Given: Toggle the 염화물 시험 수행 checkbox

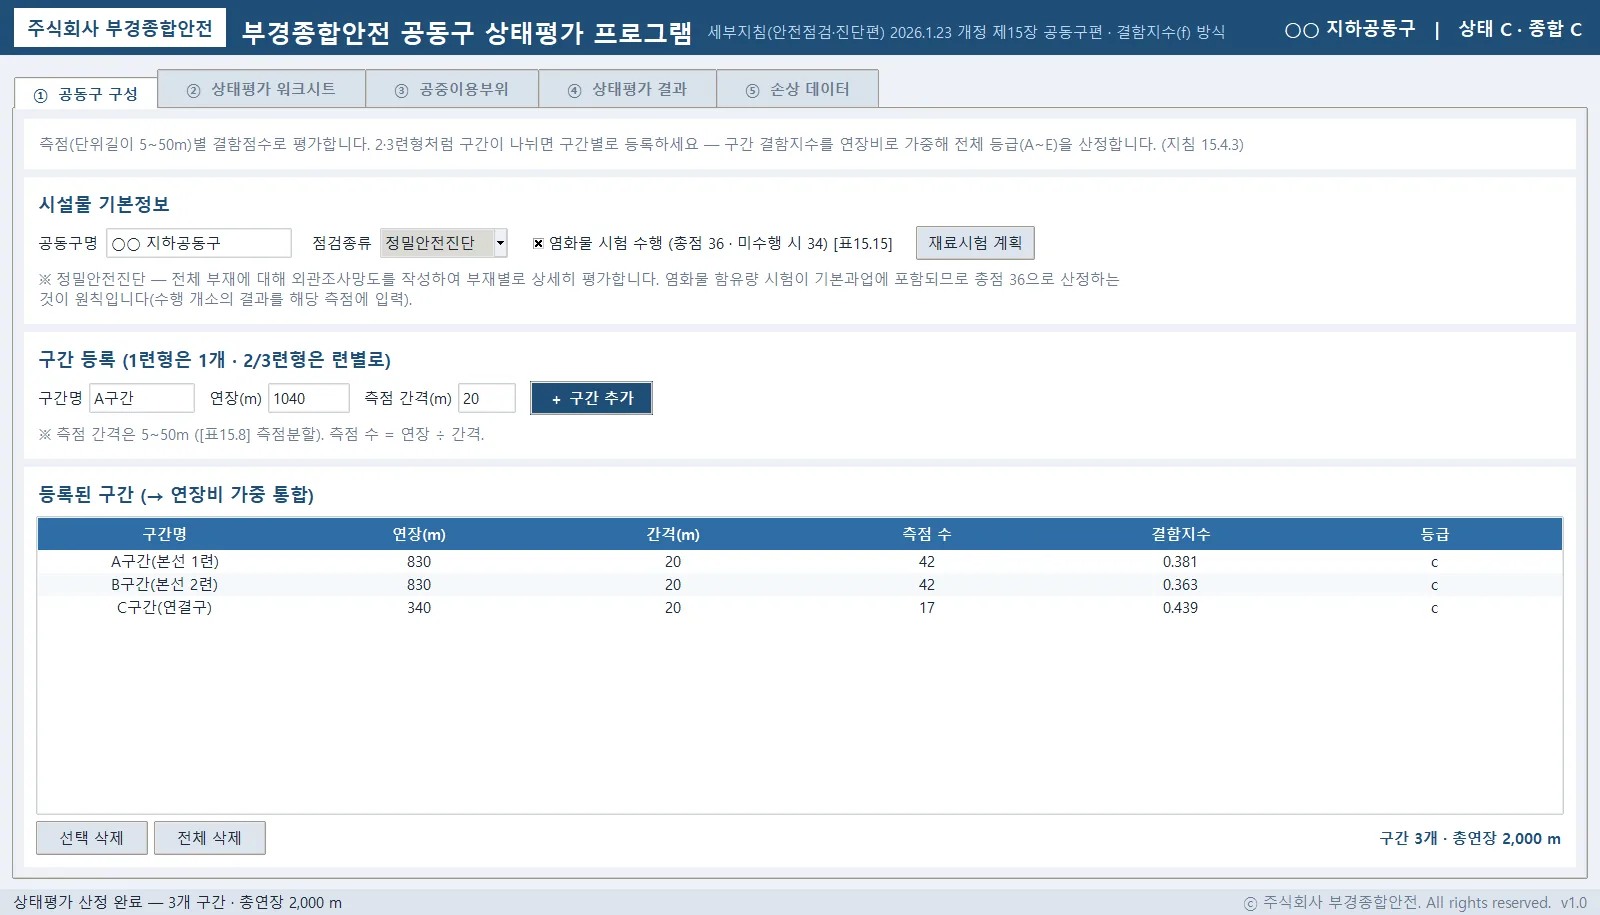Looking at the screenshot, I should tap(538, 243).
